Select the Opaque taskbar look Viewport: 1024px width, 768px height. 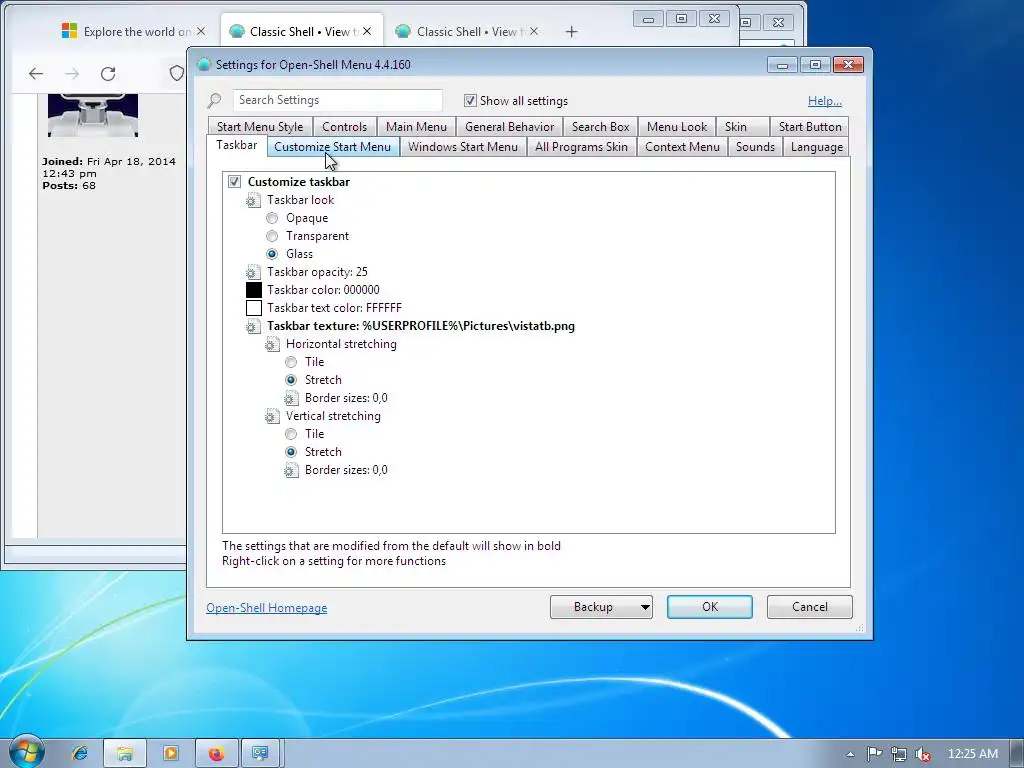coord(272,218)
